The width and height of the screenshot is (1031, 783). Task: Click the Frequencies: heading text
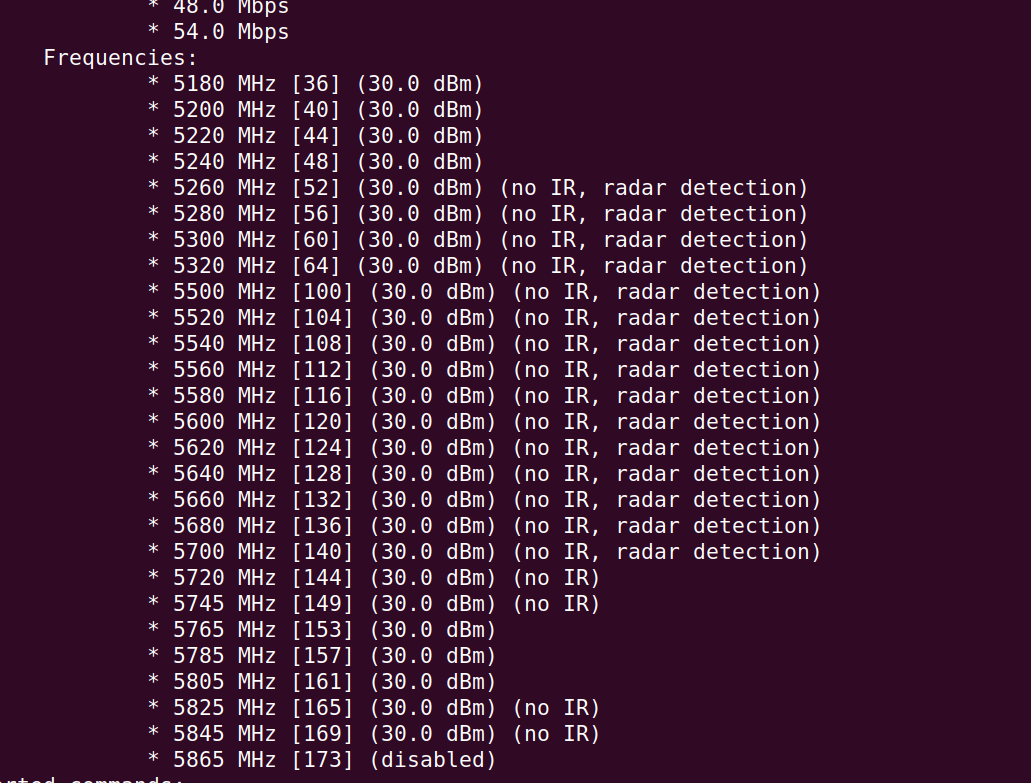(120, 58)
